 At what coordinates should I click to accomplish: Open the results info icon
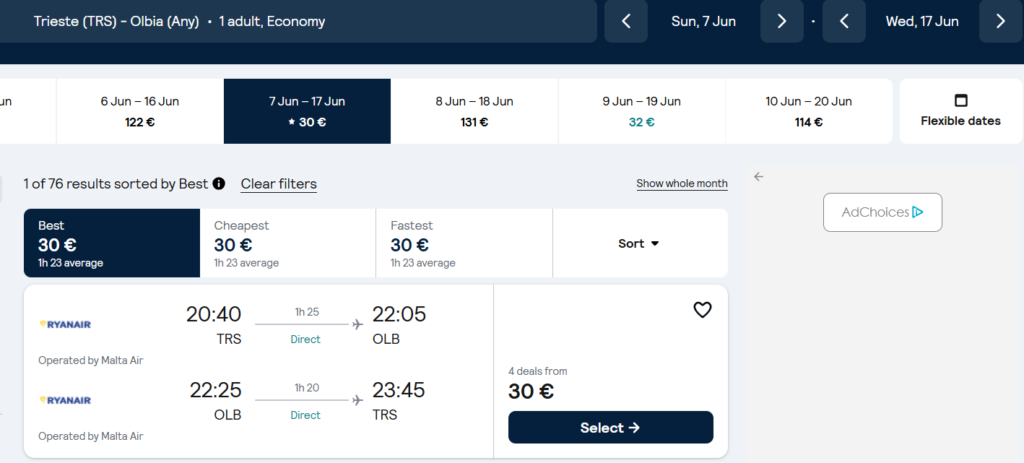219,184
